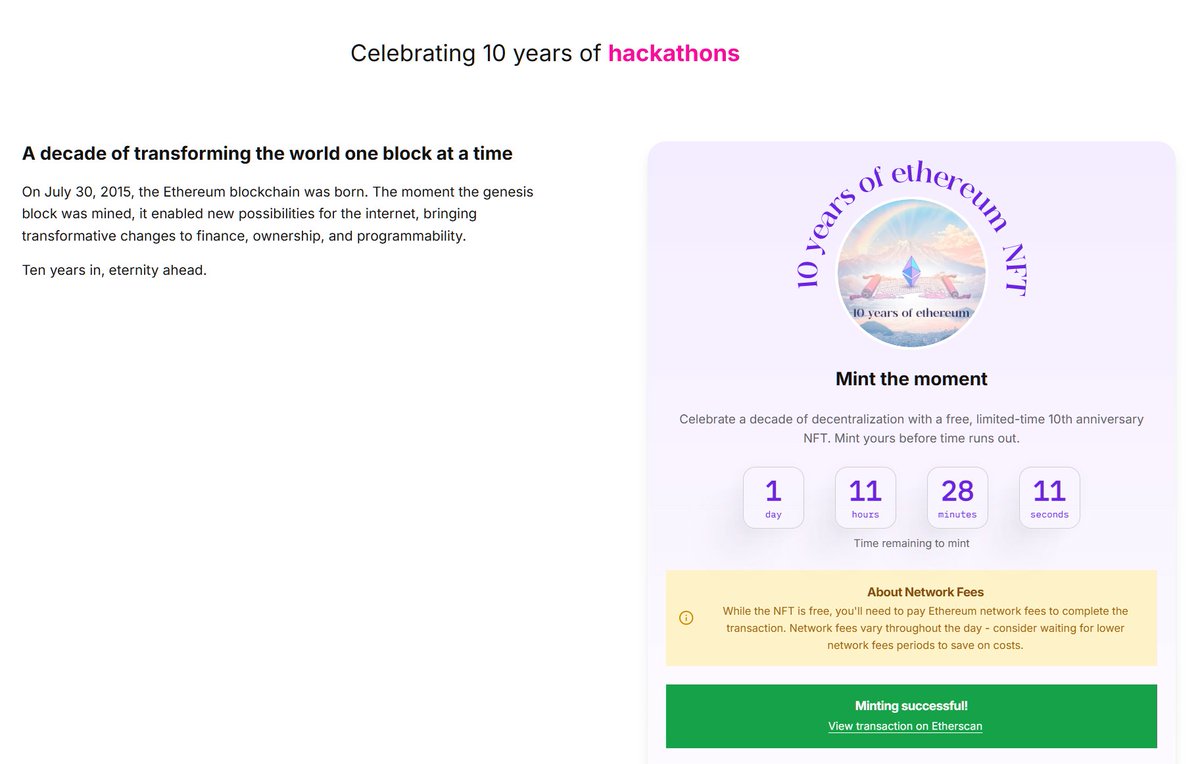
Task: Click the Ethereum diamond logo in the NFT artwork
Action: 911,270
